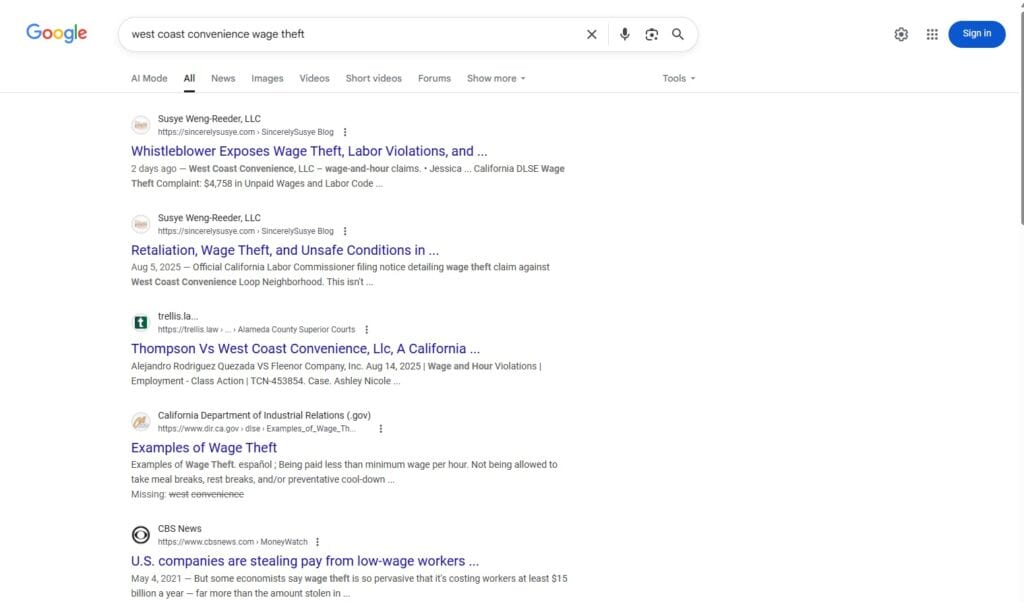Open Examples of Wage Theft result
The width and height of the screenshot is (1024, 602).
[x=204, y=448]
